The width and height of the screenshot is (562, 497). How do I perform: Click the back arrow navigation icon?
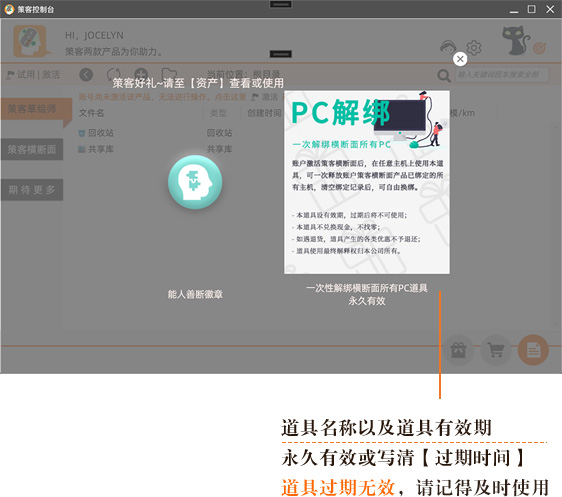pyautogui.click(x=86, y=75)
